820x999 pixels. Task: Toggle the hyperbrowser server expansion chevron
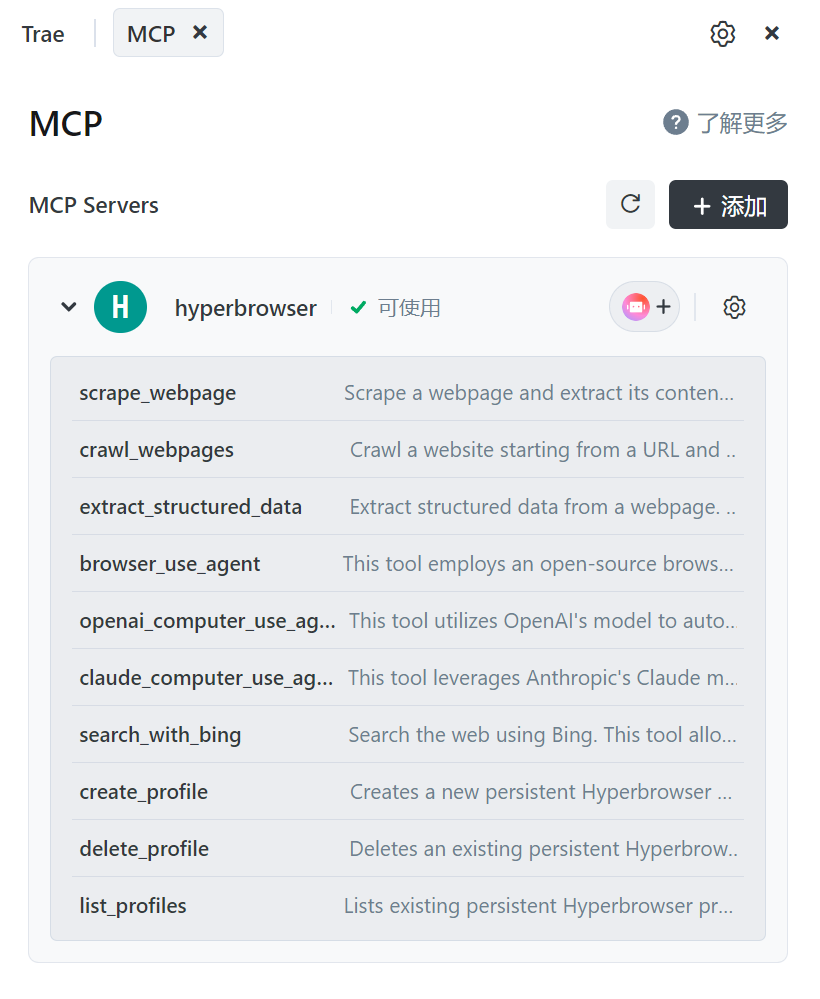point(68,307)
